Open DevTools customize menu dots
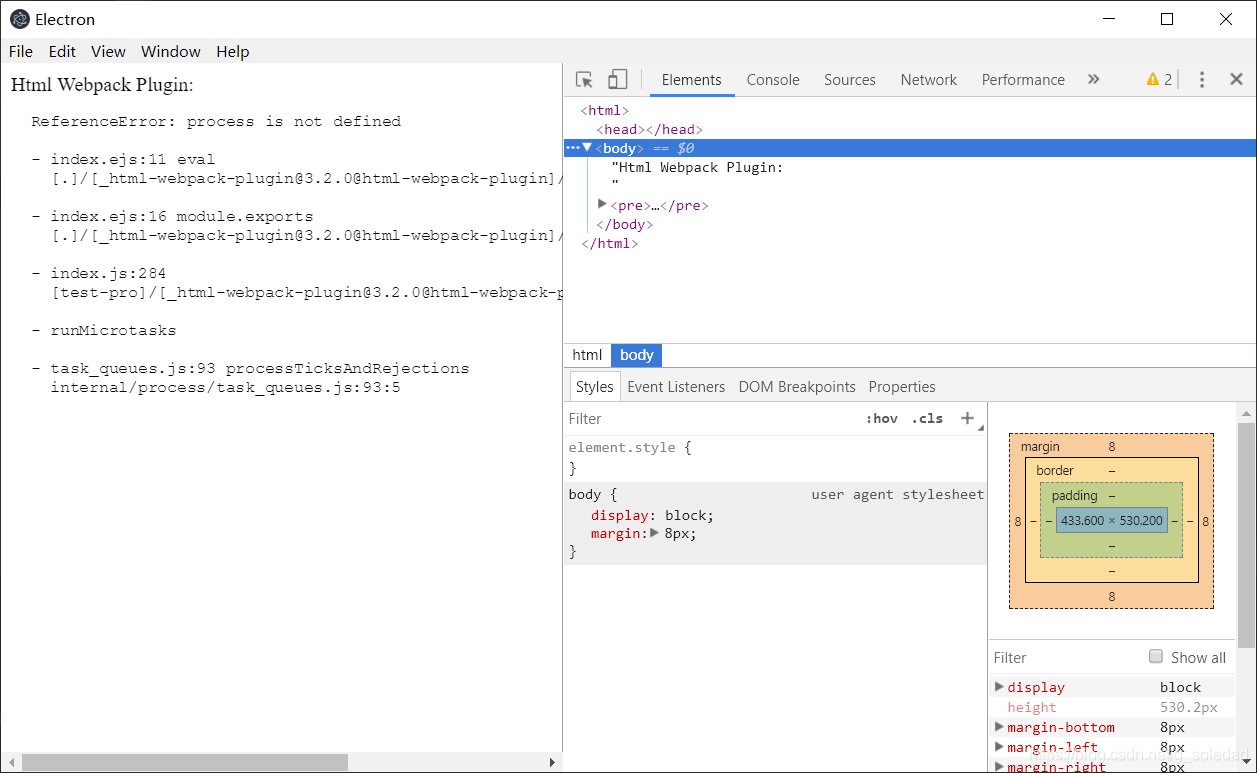 click(1202, 80)
